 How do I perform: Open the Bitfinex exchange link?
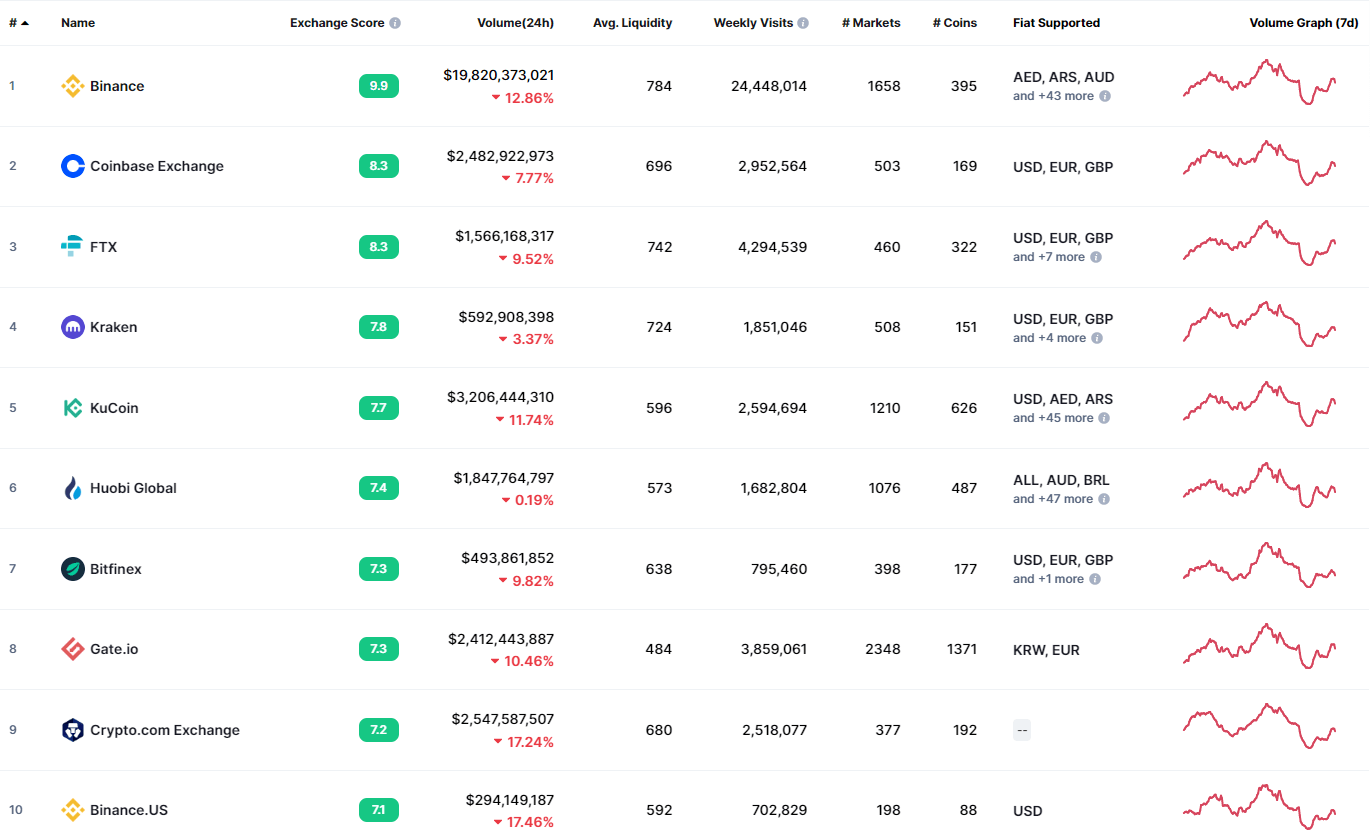116,569
